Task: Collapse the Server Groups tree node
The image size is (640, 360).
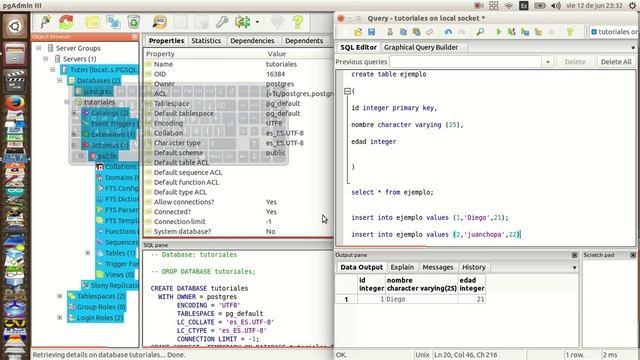Action: point(39,48)
